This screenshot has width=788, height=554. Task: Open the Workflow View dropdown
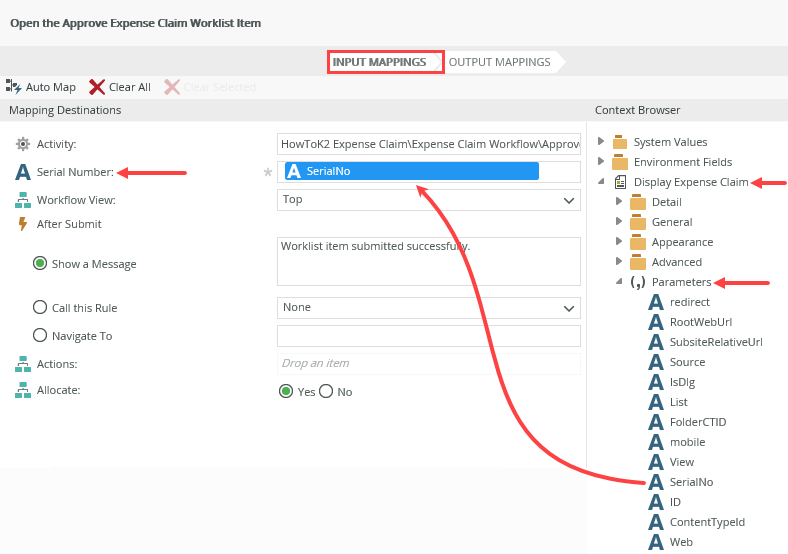[x=569, y=200]
